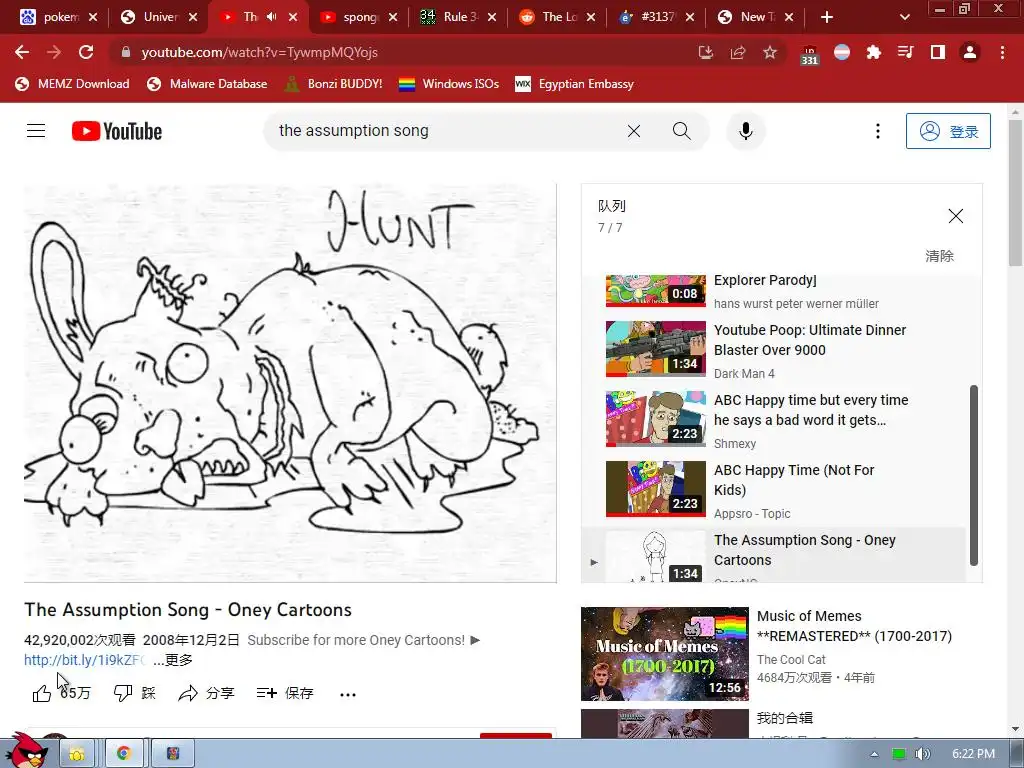Open the Angry Birds start button
The width and height of the screenshot is (1024, 768).
(26, 750)
